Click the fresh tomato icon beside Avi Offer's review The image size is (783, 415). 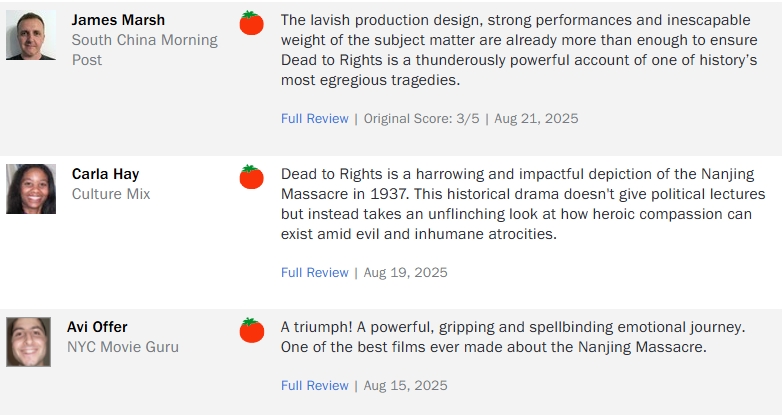click(x=252, y=330)
